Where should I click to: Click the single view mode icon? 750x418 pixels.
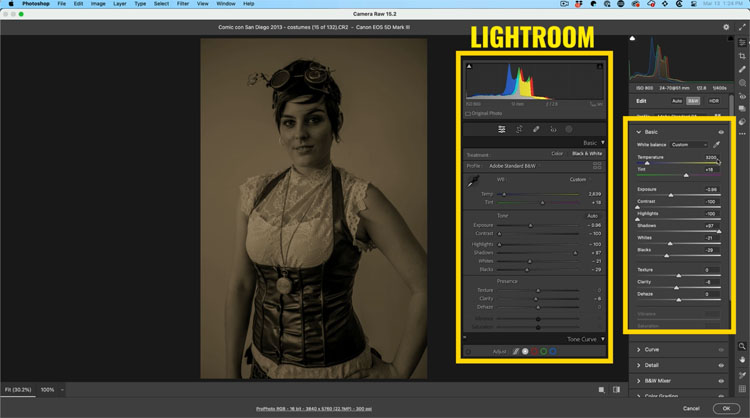pos(601,390)
